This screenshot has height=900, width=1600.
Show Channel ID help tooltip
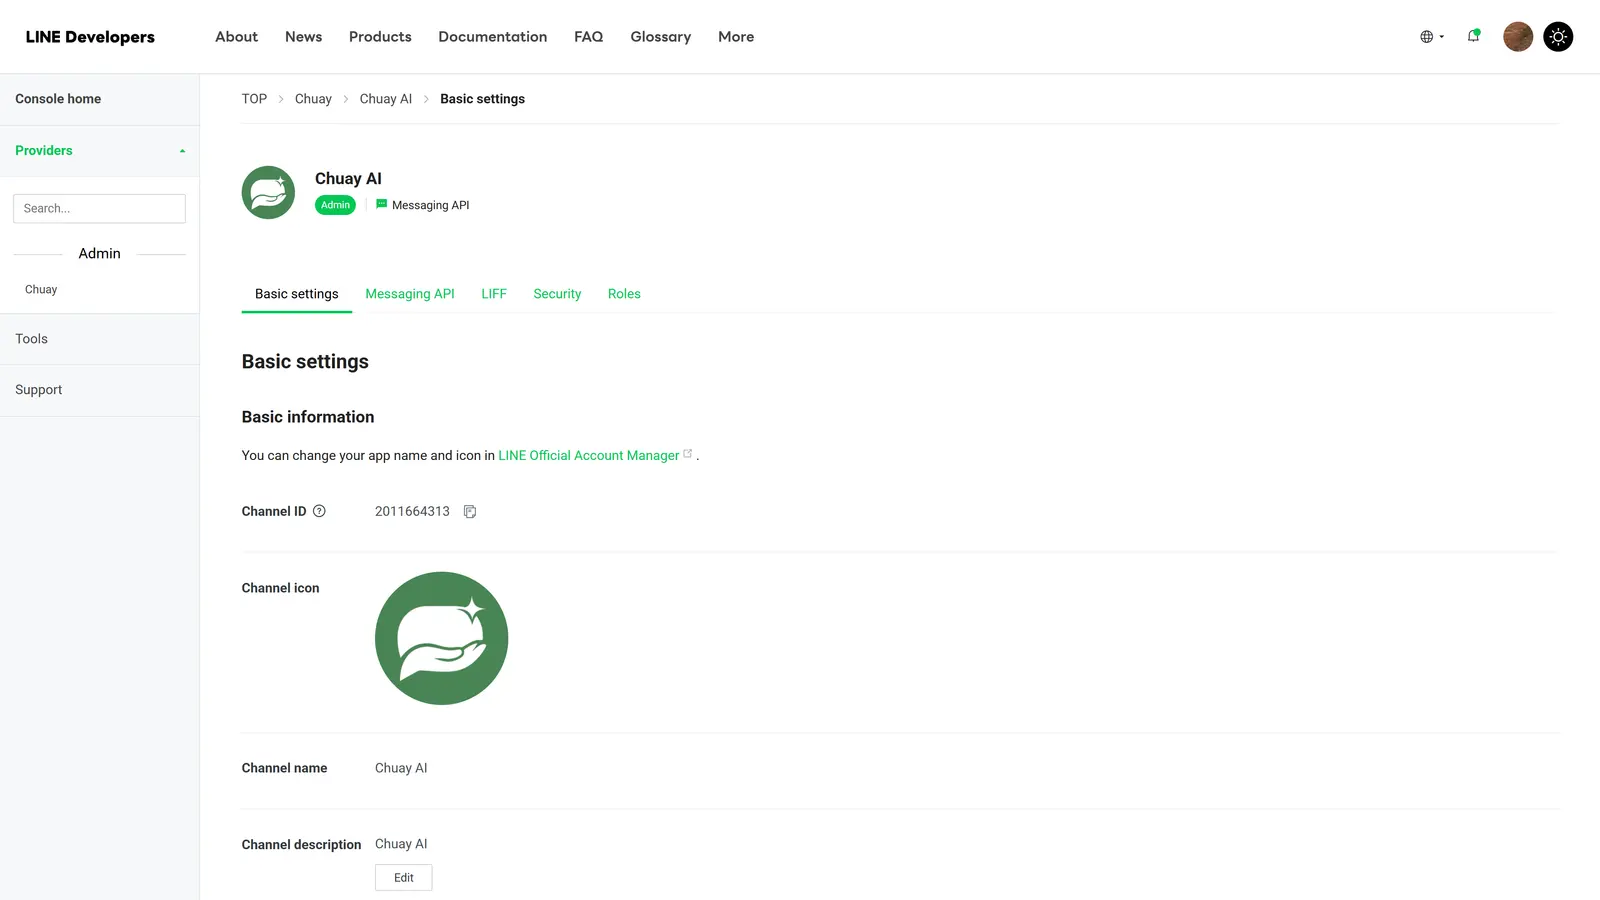click(319, 511)
